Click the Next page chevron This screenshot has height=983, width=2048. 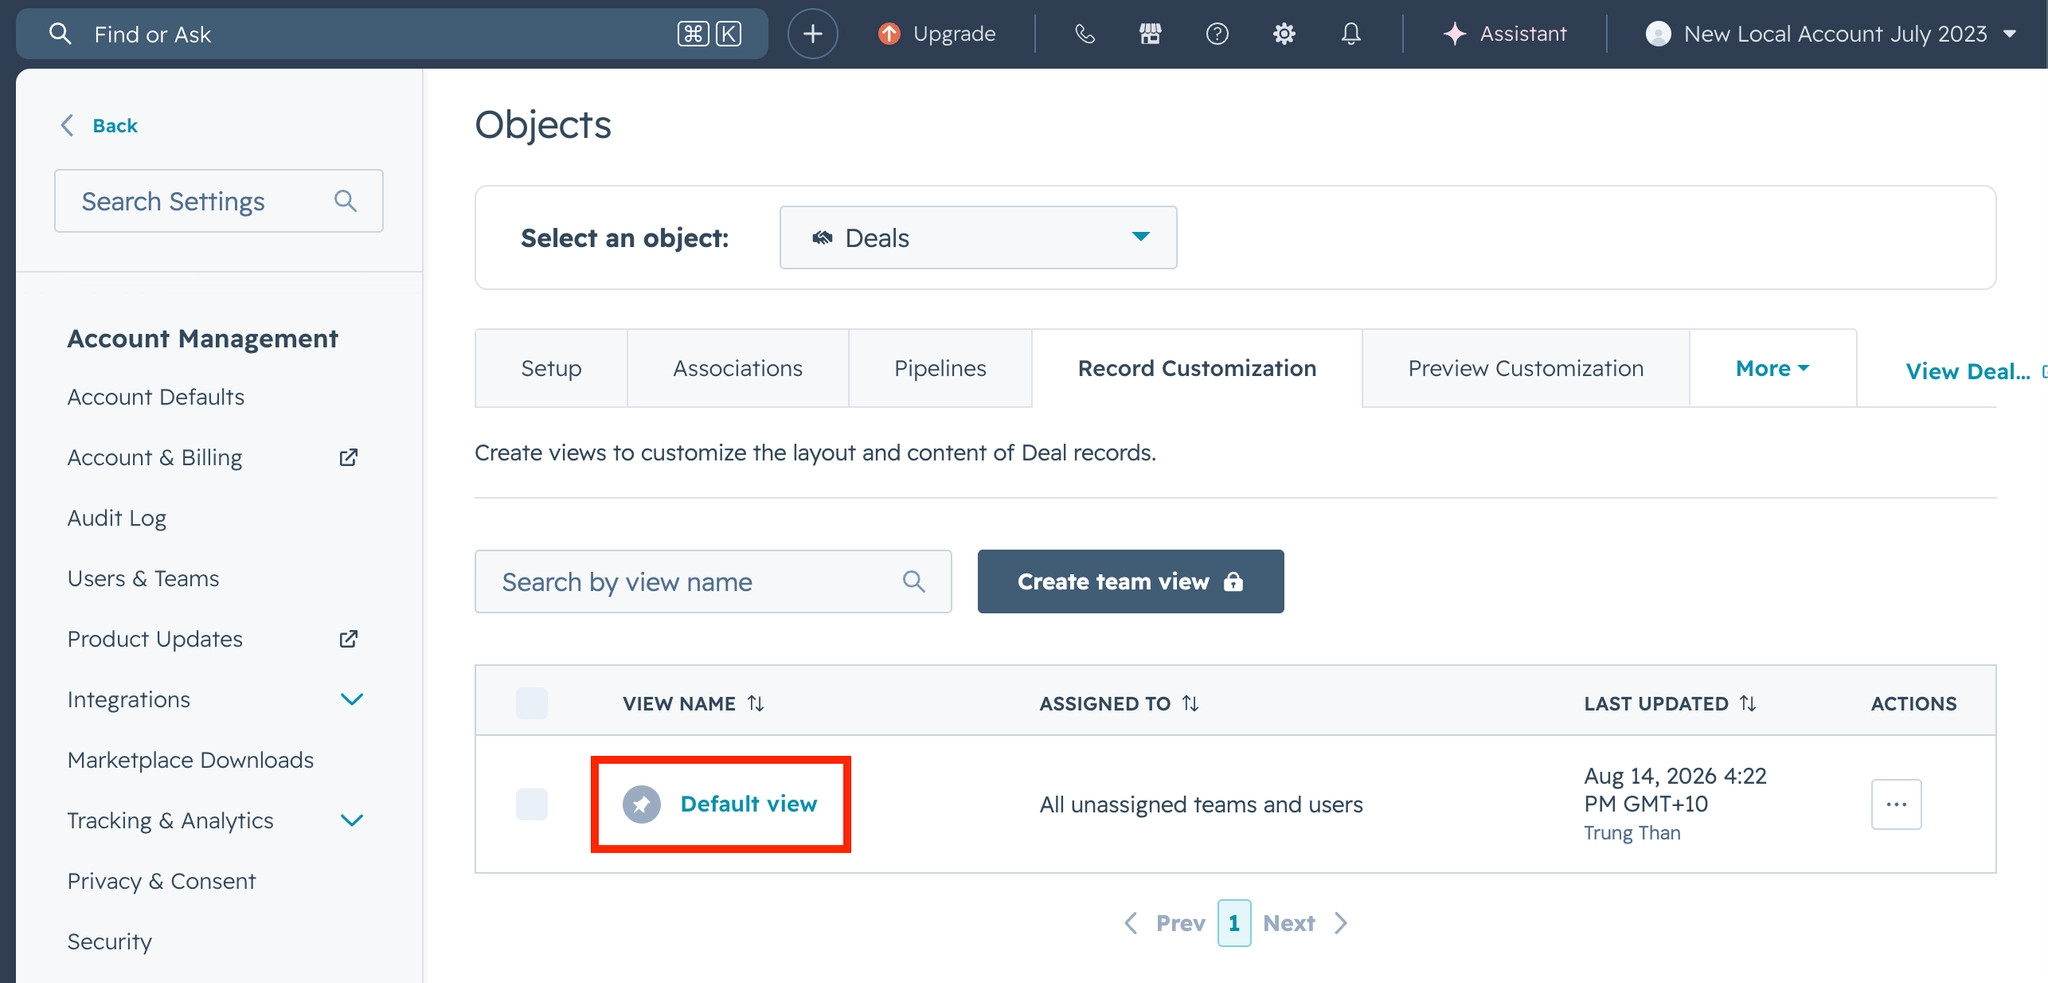pyautogui.click(x=1341, y=923)
